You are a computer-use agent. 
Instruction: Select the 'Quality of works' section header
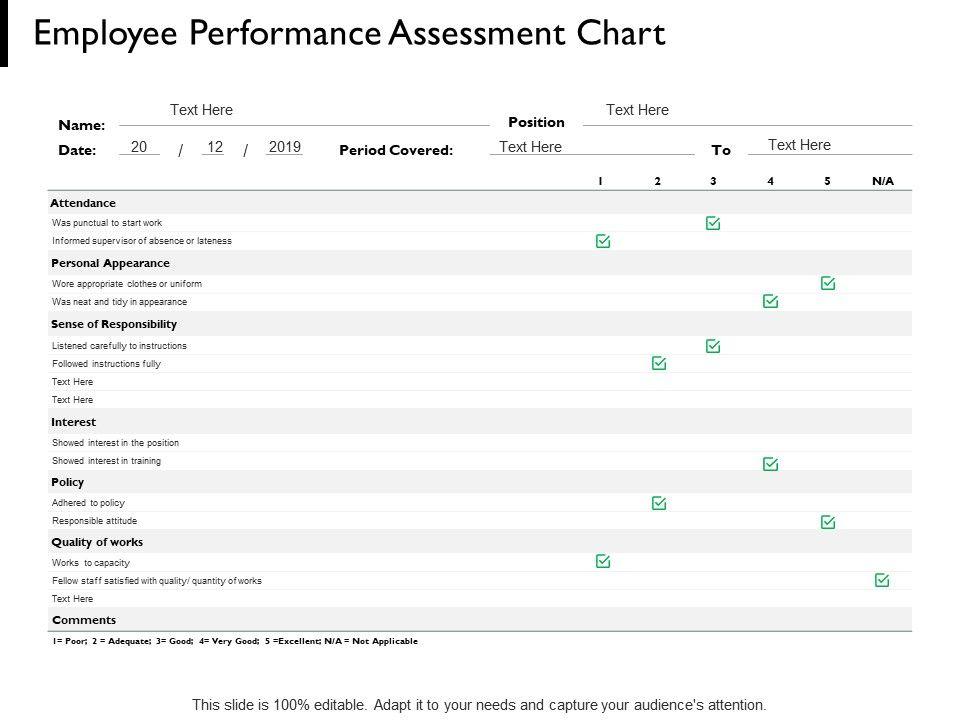pos(97,542)
